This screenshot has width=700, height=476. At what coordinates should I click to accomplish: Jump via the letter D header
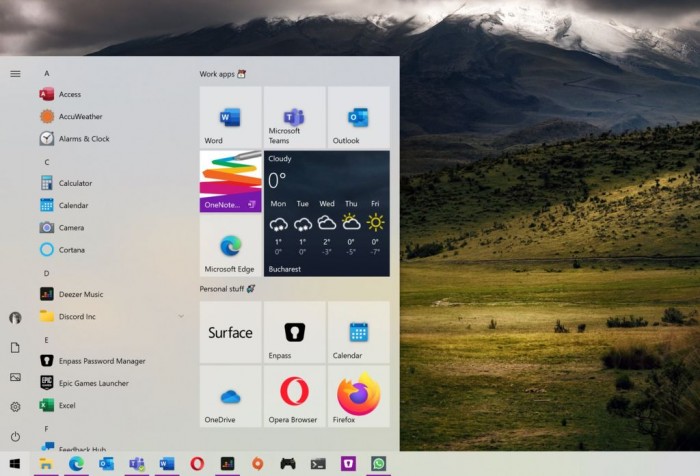pos(46,273)
